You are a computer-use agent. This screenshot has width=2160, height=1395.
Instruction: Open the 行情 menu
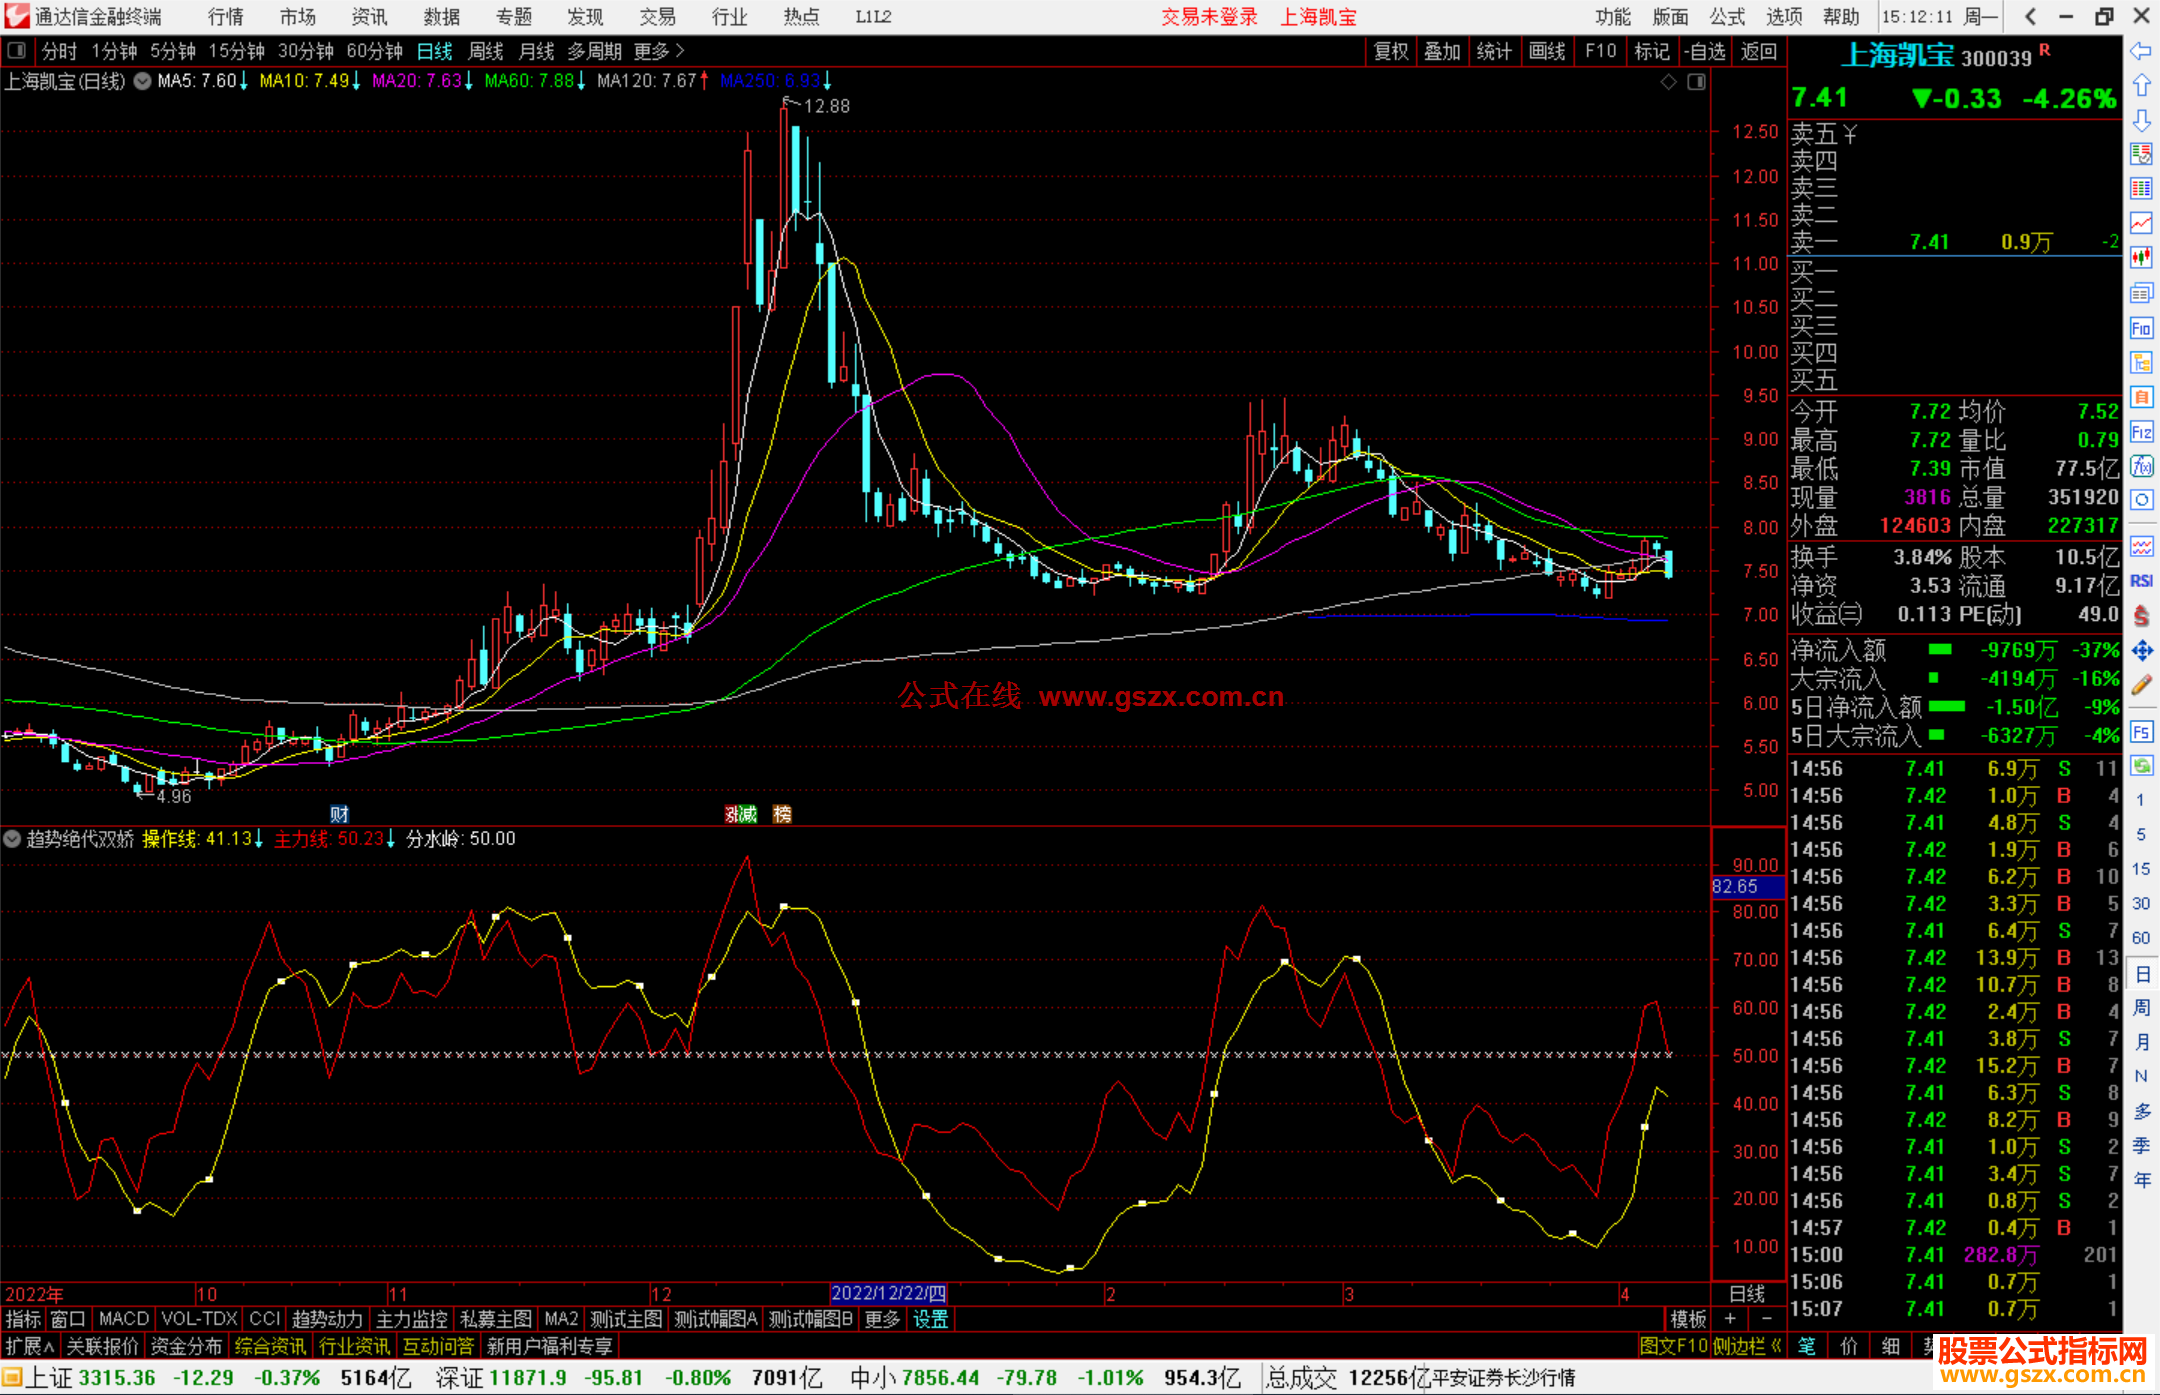click(226, 16)
